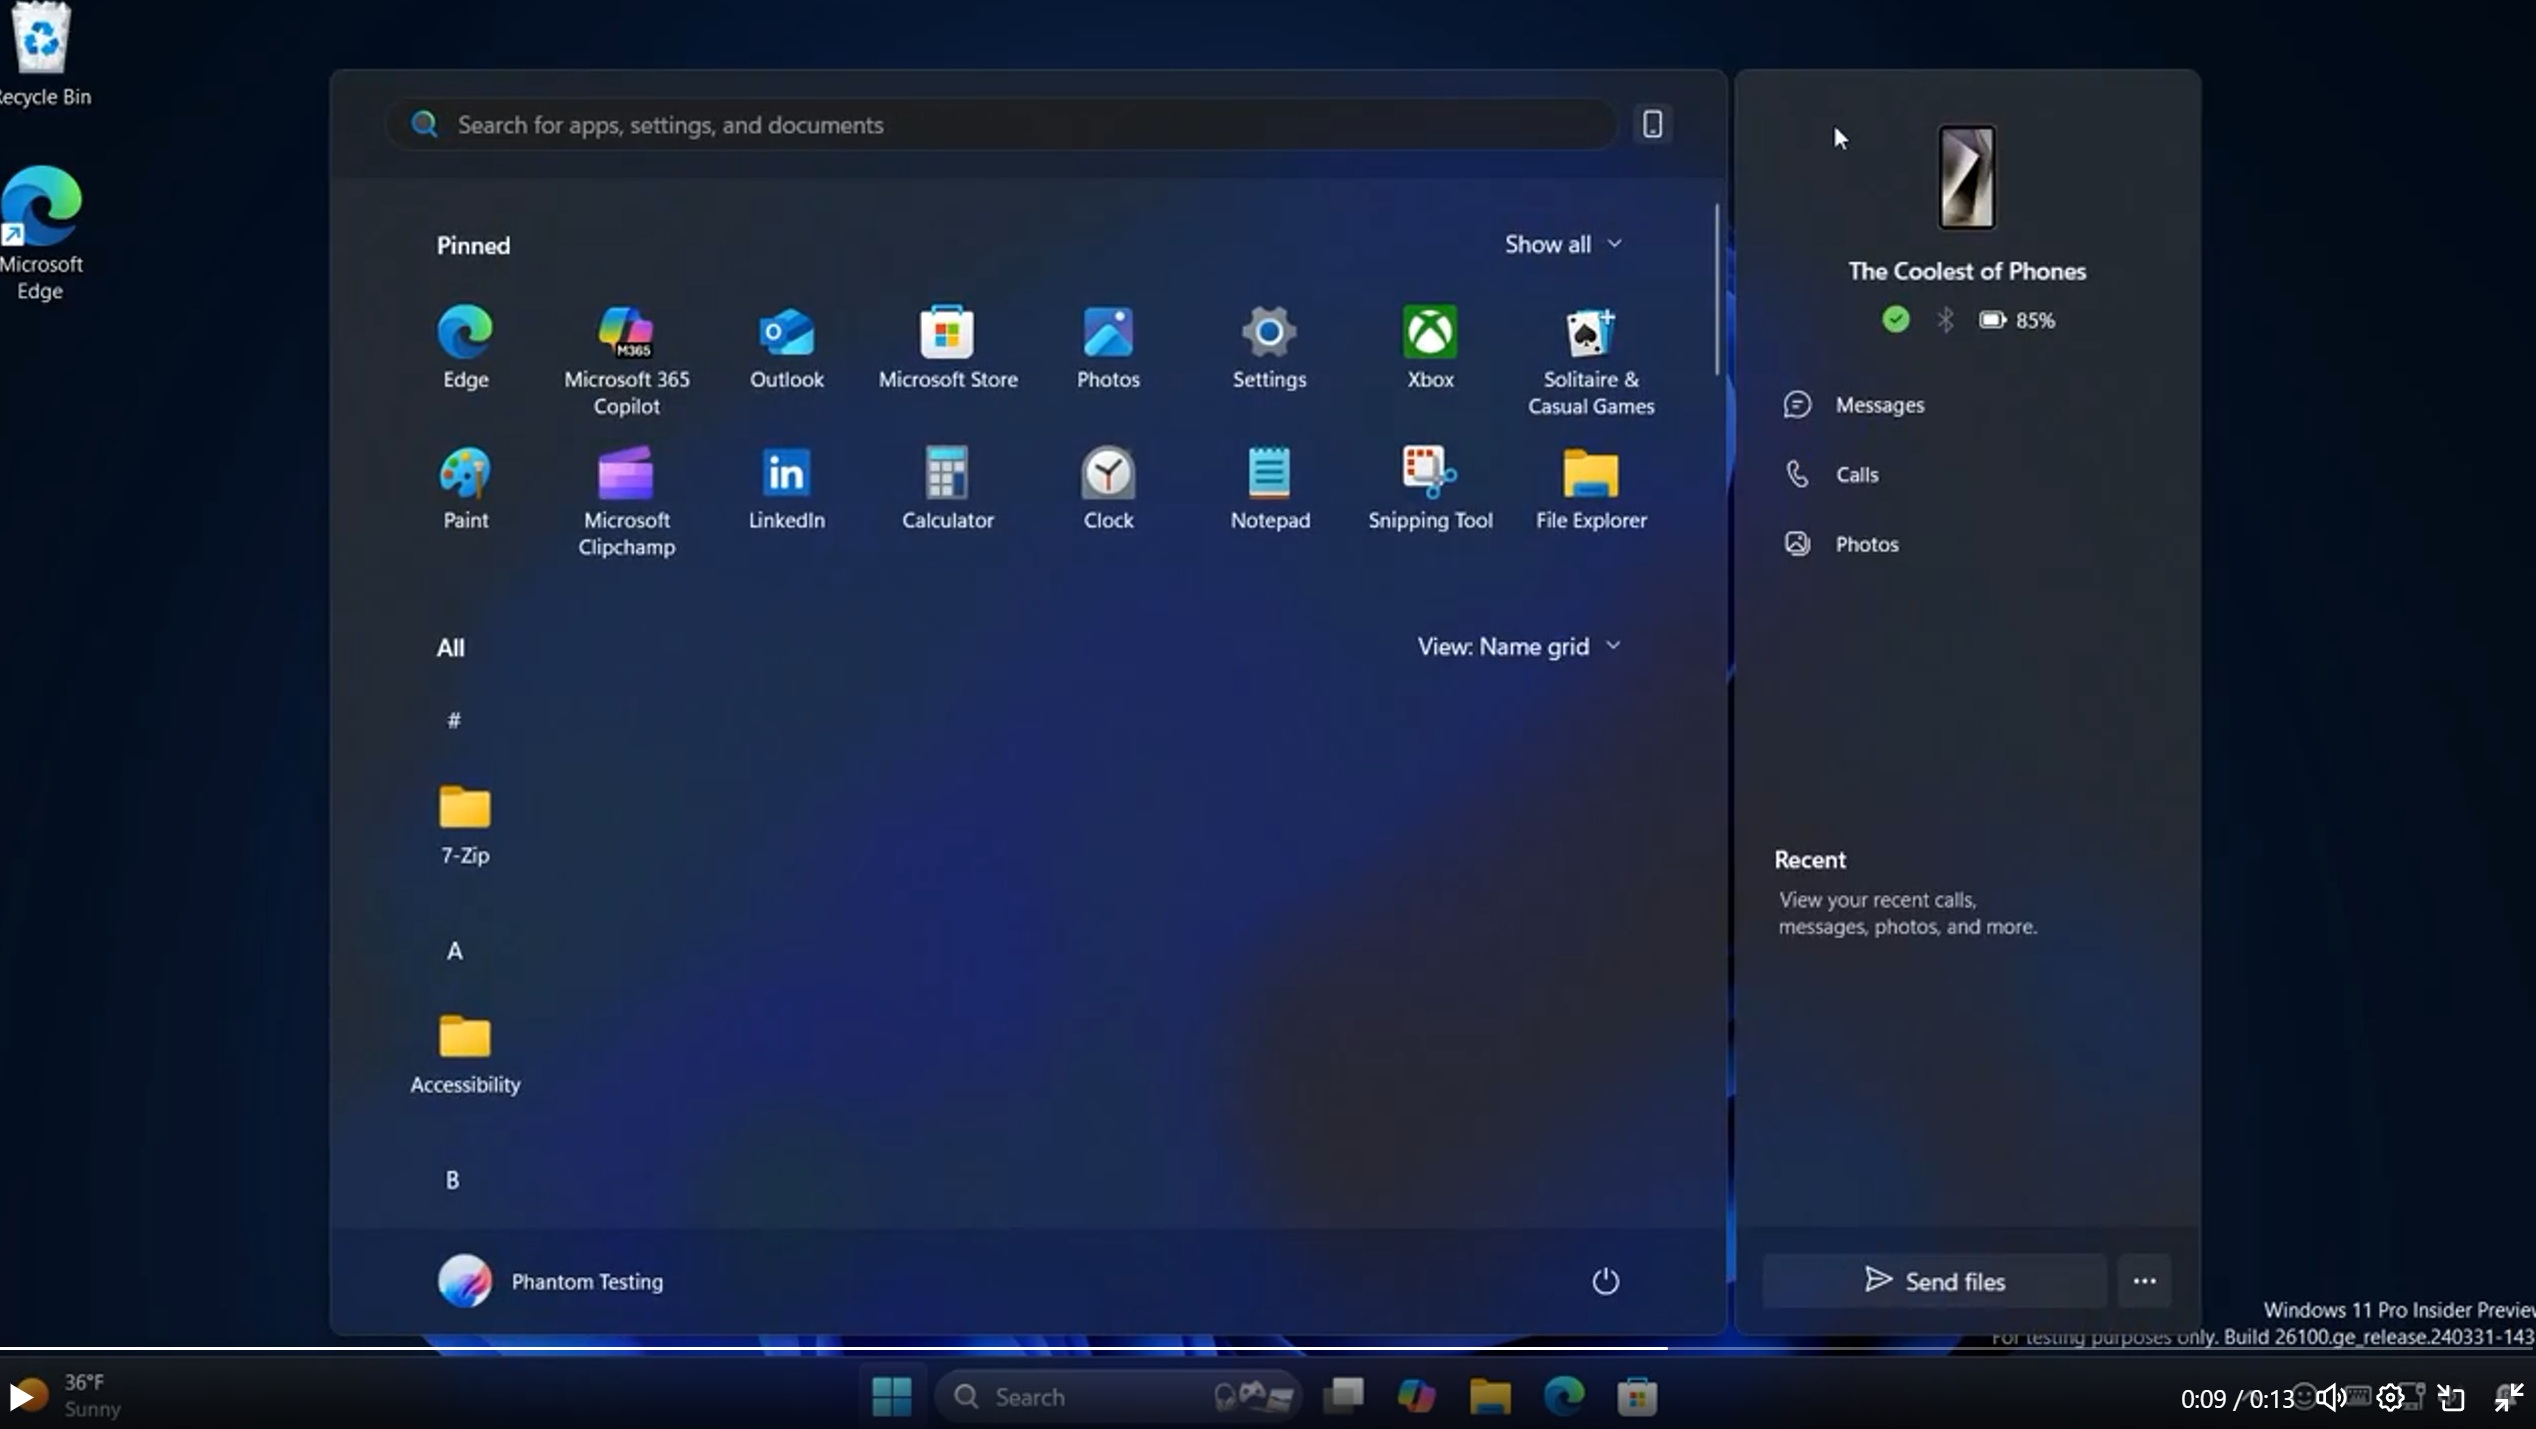2536x1429 pixels.
Task: Open the video player settings gear
Action: 2390,1398
